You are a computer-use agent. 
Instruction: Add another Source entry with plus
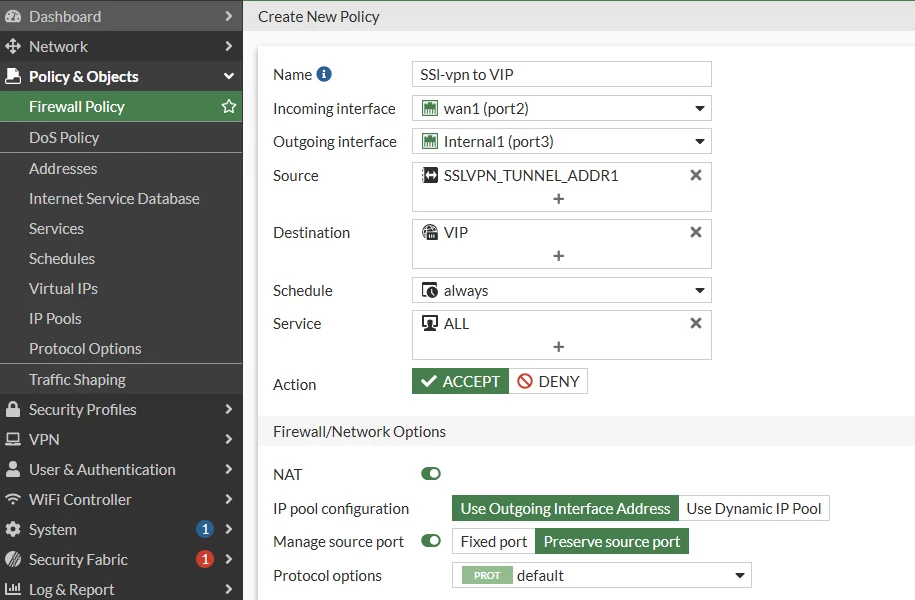point(558,199)
